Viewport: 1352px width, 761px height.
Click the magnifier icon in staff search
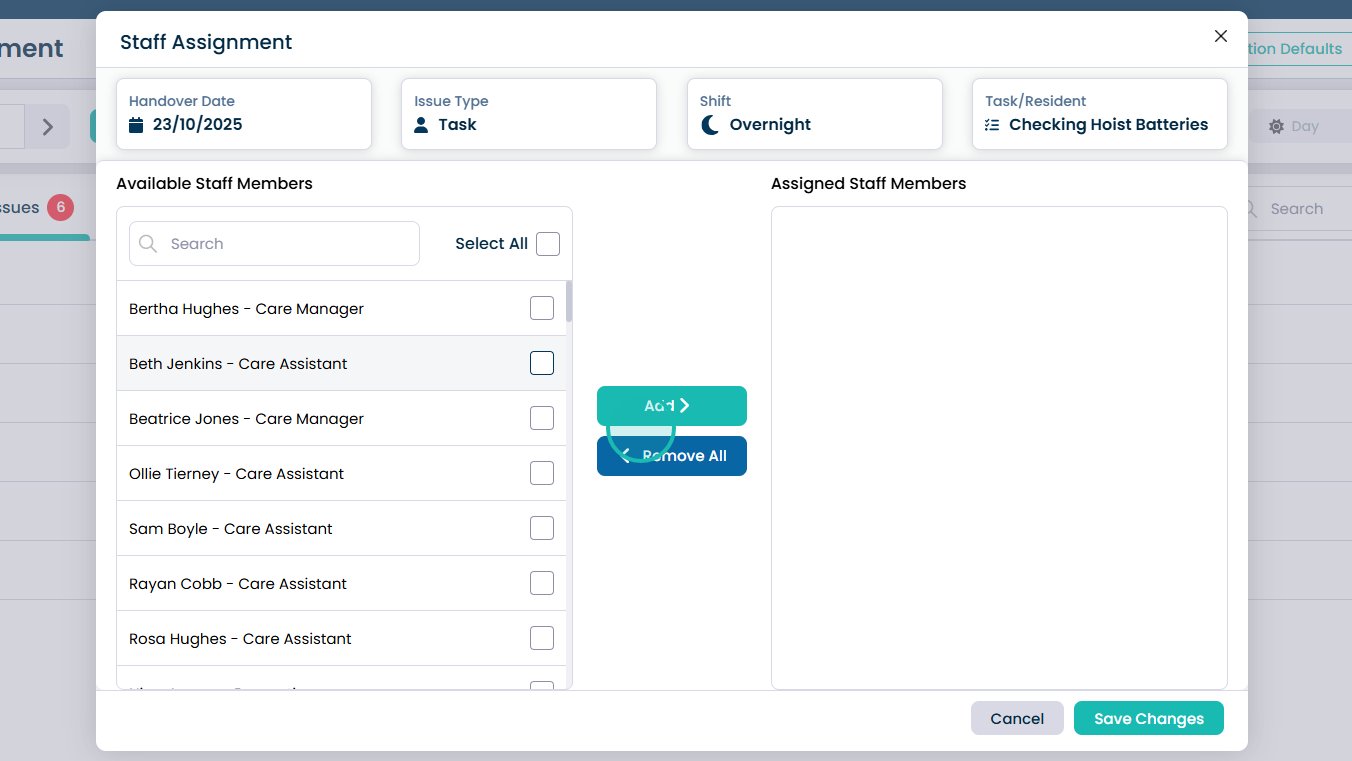click(x=148, y=244)
